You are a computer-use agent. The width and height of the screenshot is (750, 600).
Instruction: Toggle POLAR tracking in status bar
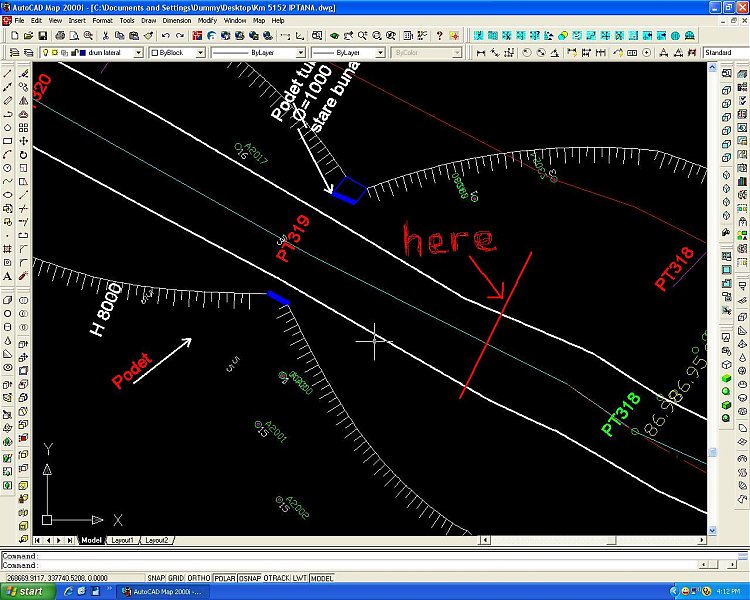point(223,578)
